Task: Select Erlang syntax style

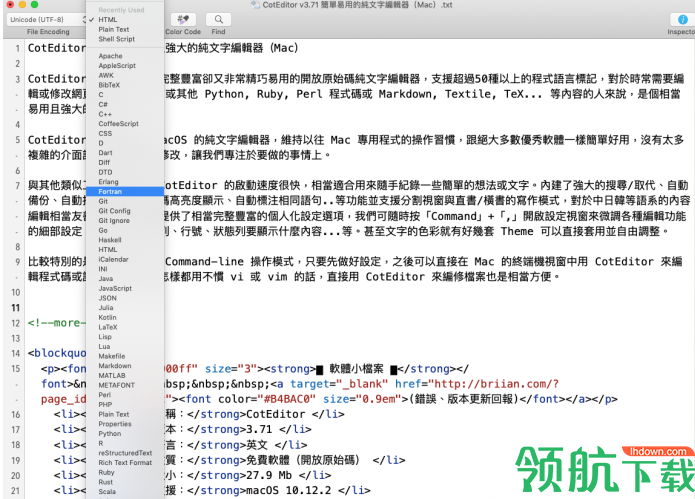Action: click(x=108, y=182)
